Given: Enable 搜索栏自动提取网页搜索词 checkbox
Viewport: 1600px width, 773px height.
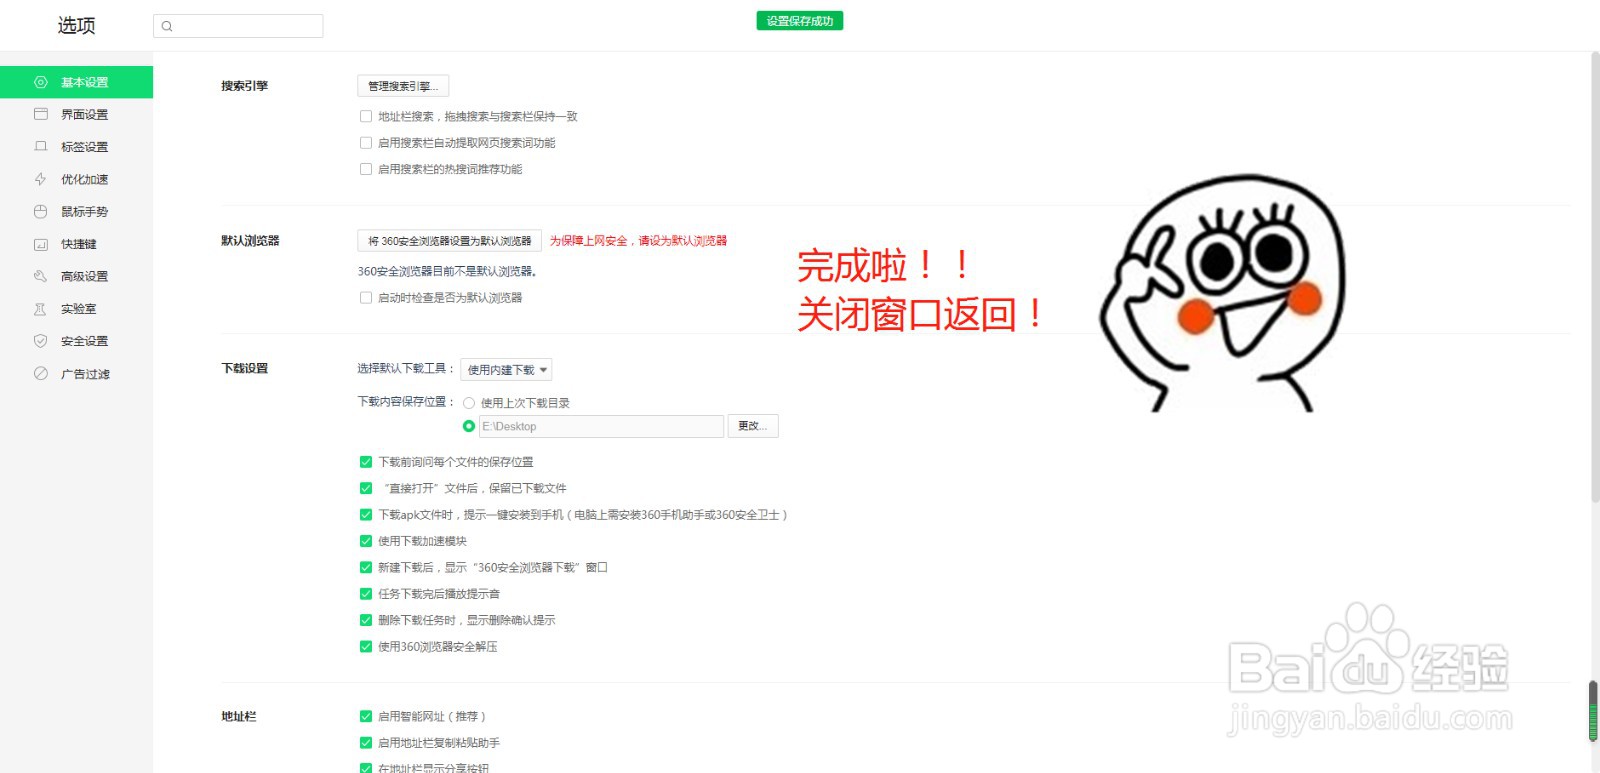Looking at the screenshot, I should coord(366,143).
